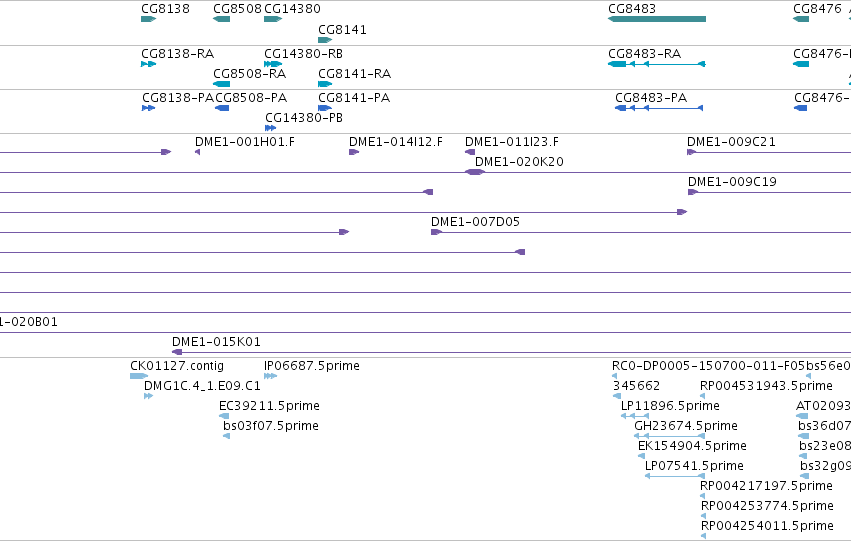Click protein CG8138-PA label
851x541 pixels.
pyautogui.click(x=178, y=98)
